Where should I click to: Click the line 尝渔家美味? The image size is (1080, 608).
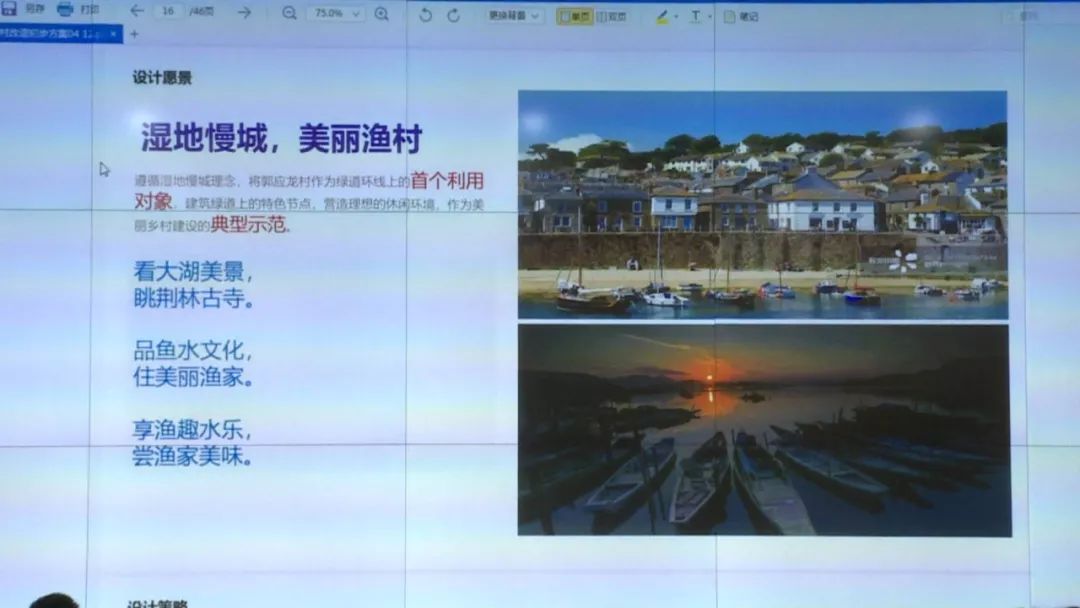(x=192, y=456)
